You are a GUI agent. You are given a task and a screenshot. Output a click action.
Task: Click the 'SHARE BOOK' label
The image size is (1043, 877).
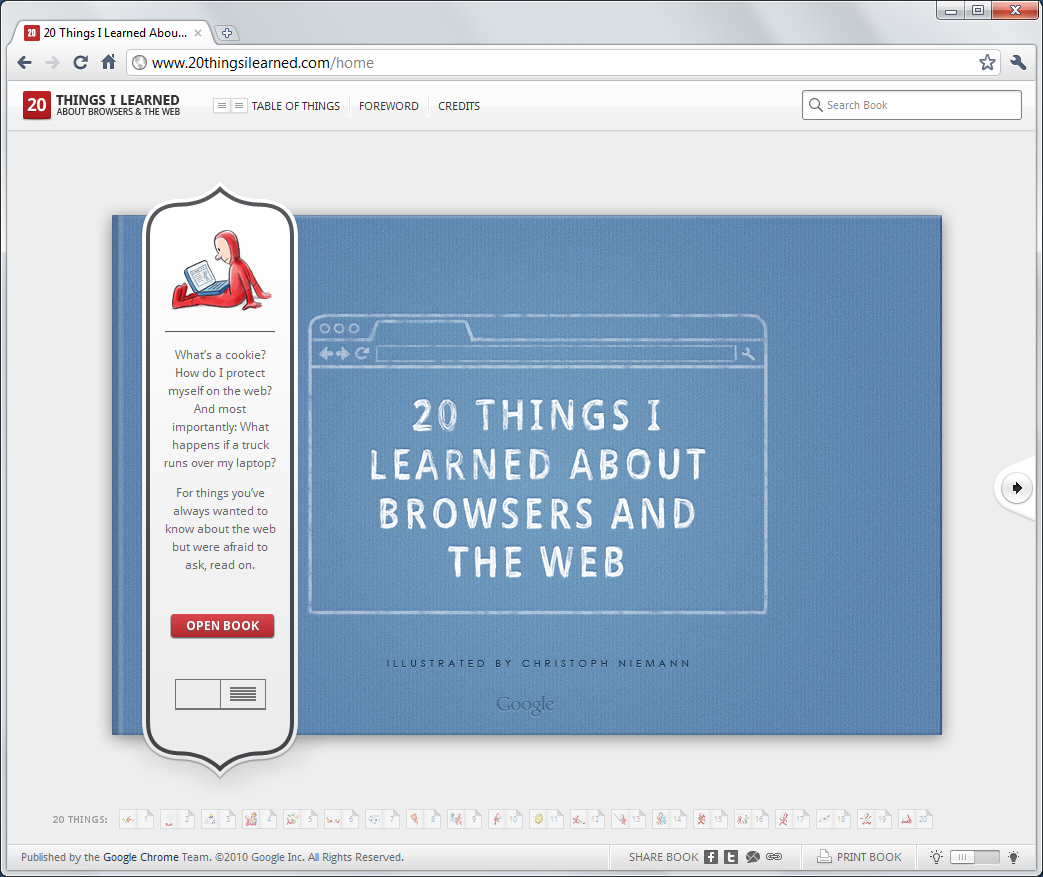[663, 857]
